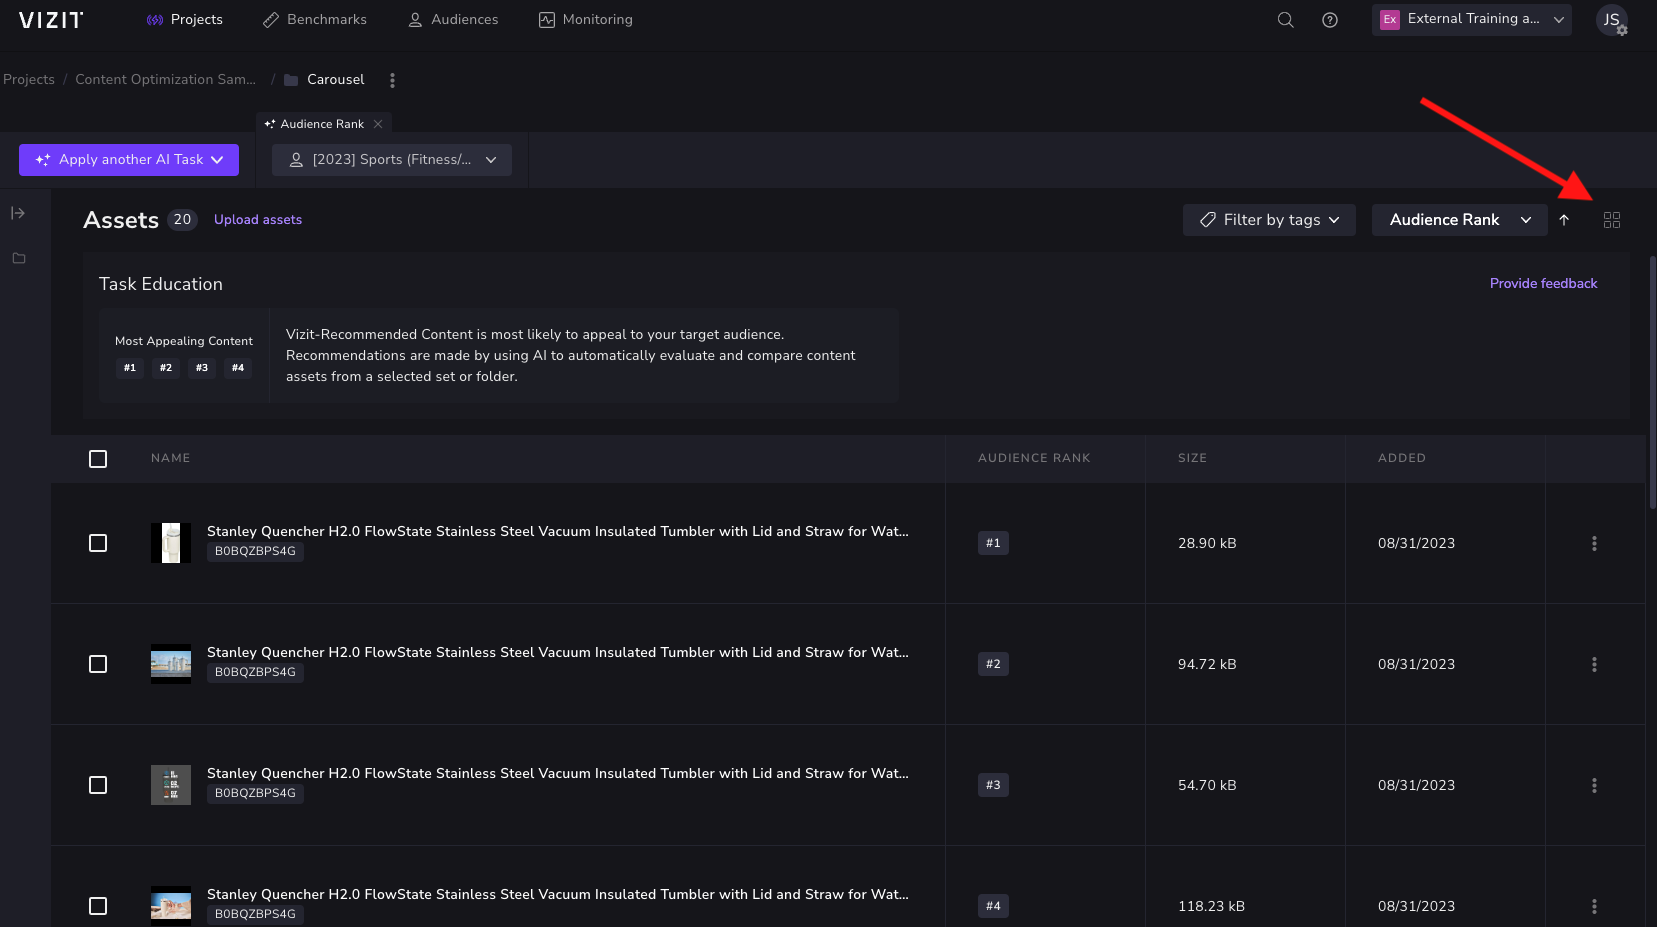1657x927 pixels.
Task: Click the SIZE column header
Action: pyautogui.click(x=1192, y=458)
